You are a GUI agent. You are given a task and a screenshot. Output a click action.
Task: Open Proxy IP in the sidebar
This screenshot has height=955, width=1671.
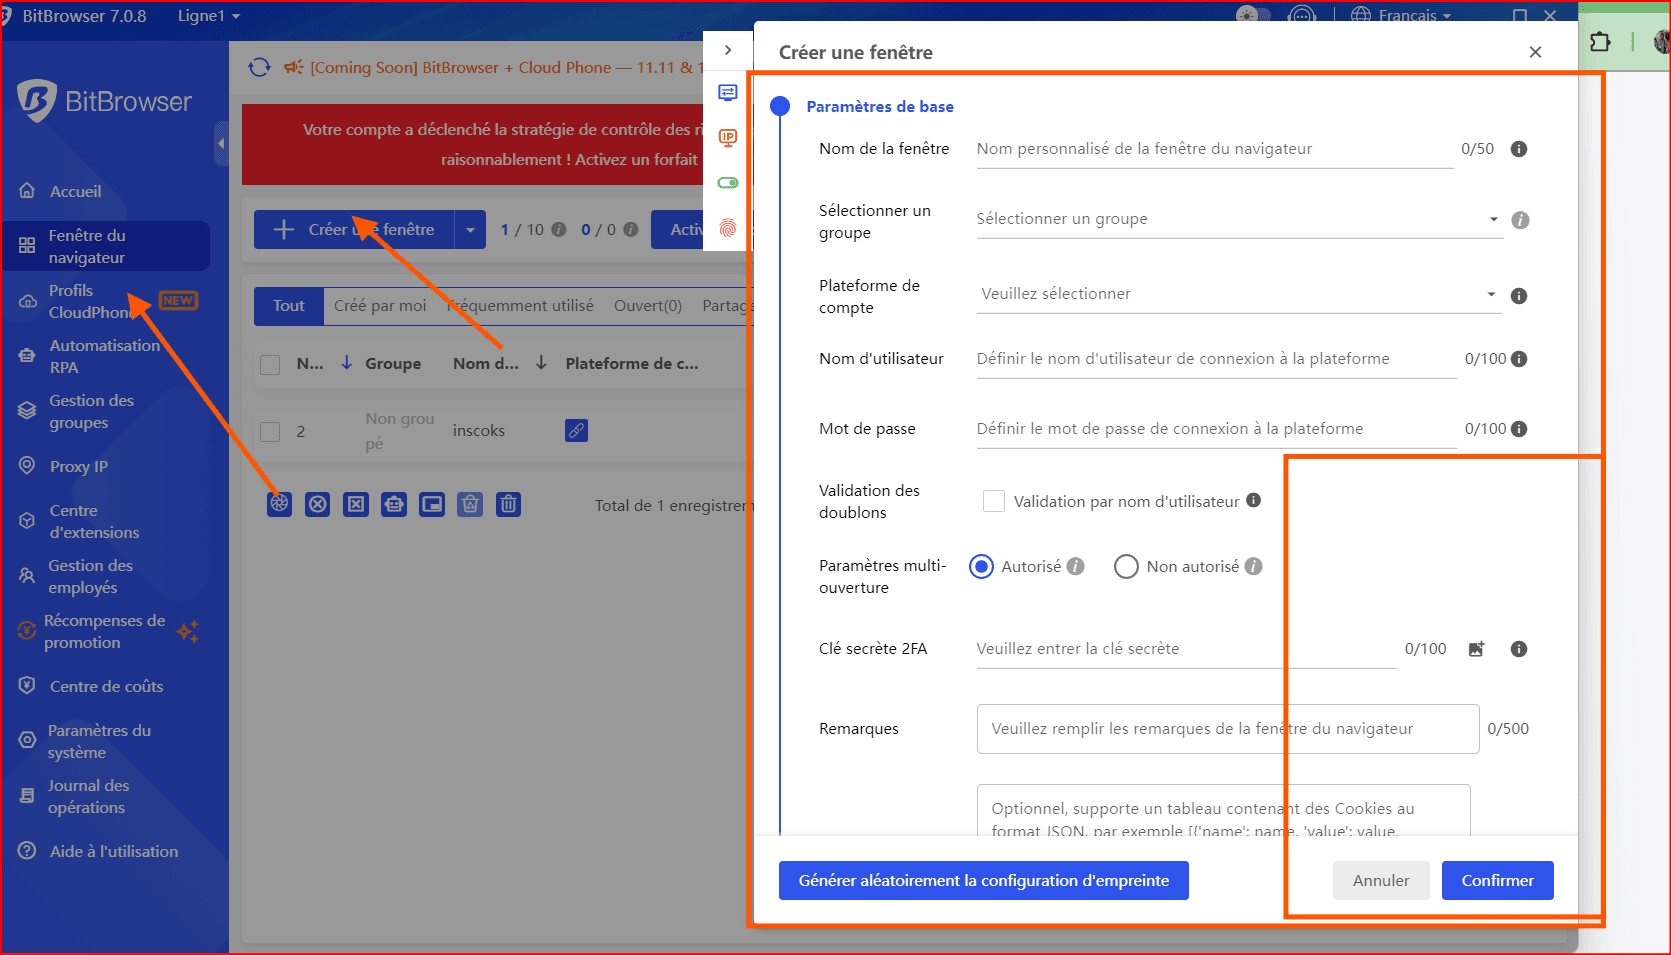click(79, 466)
